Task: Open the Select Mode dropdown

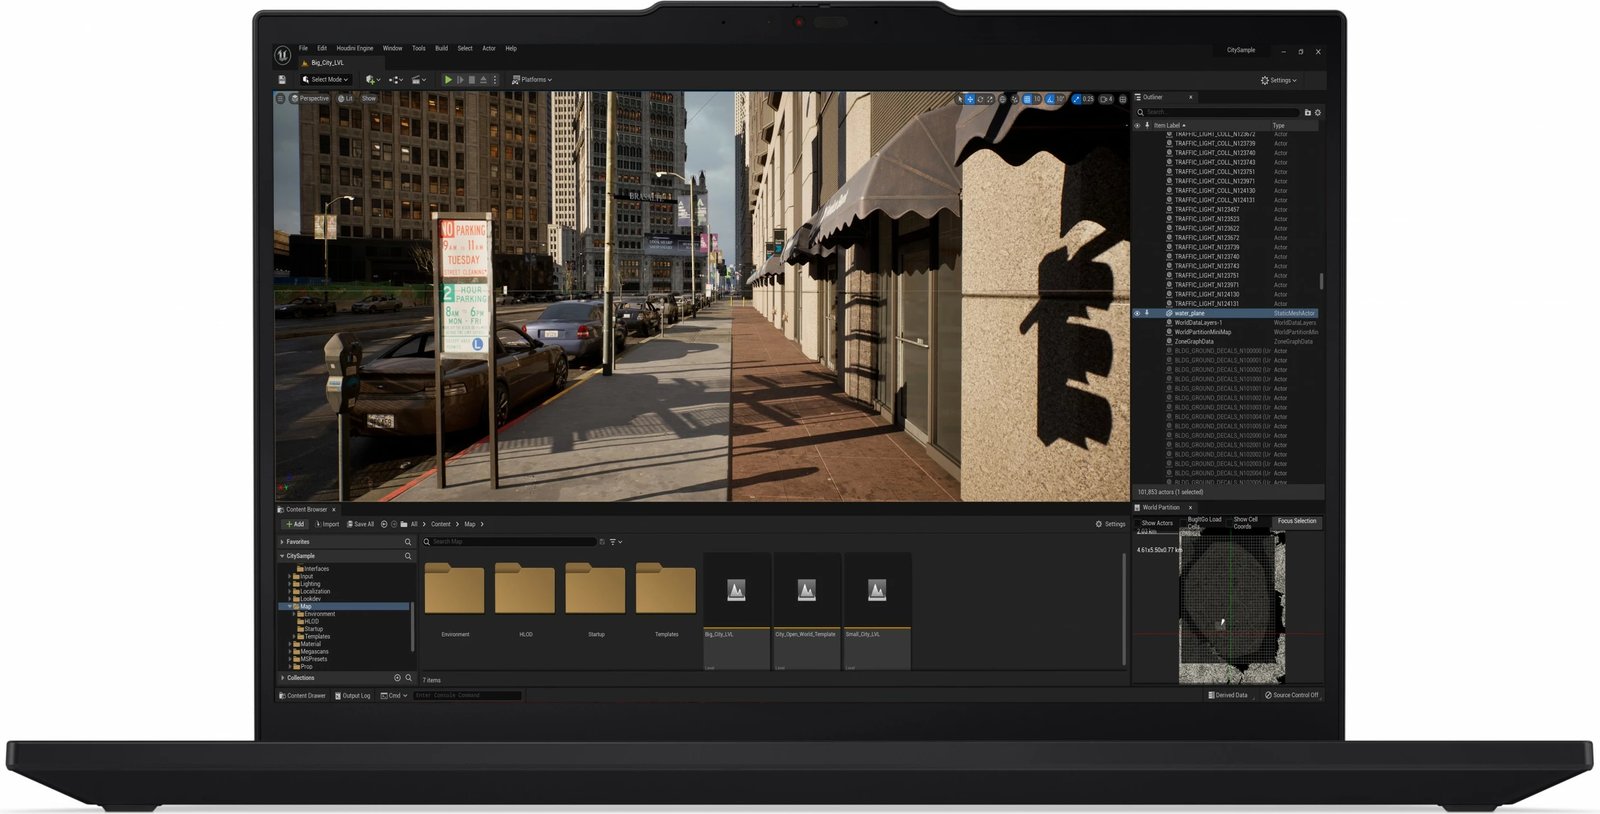Action: 326,80
